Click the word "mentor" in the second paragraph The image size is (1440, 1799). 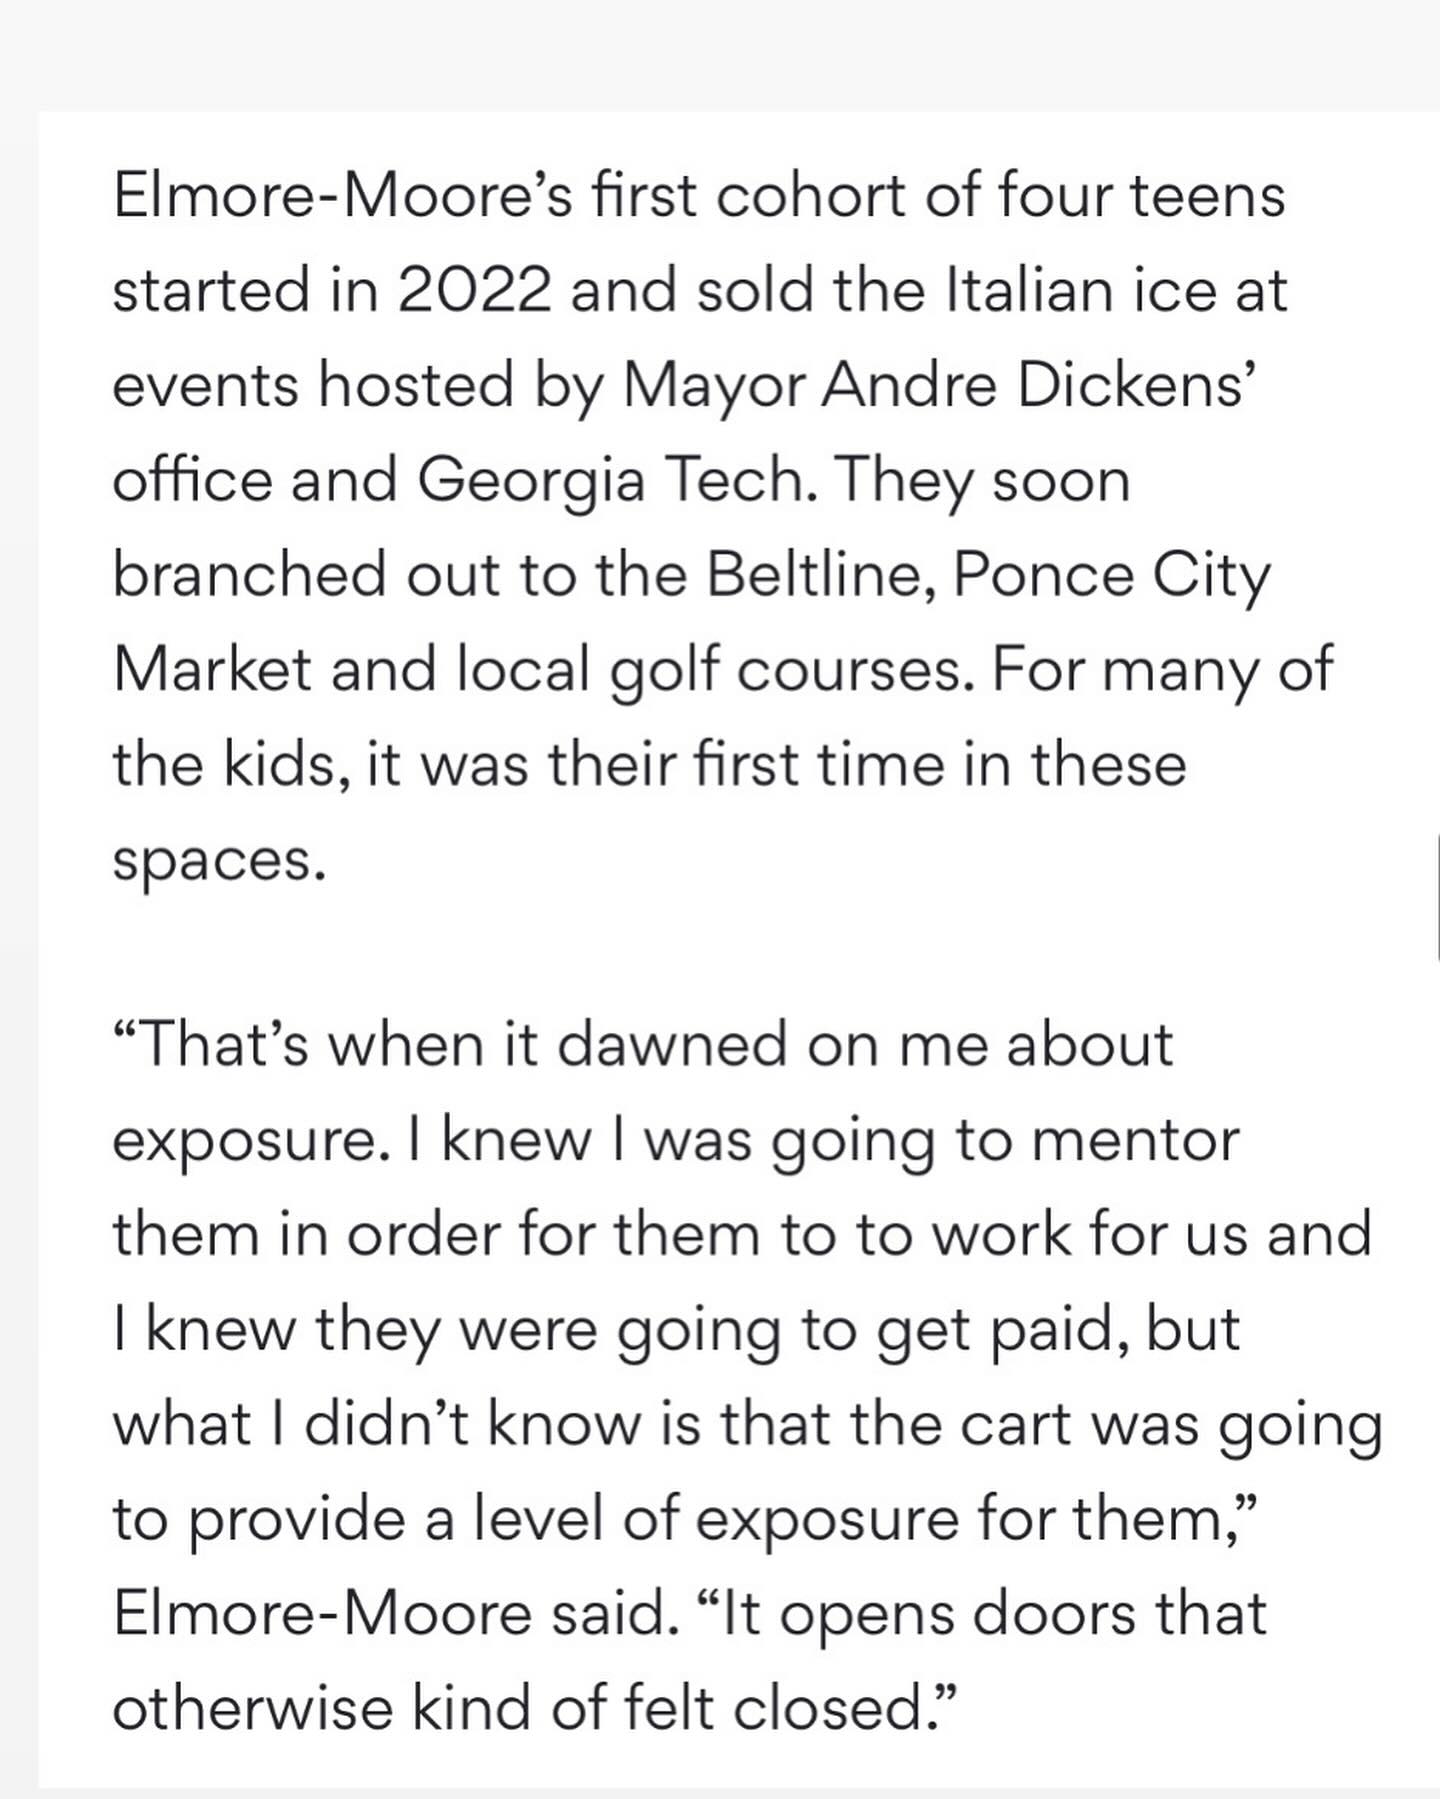click(x=1135, y=1141)
